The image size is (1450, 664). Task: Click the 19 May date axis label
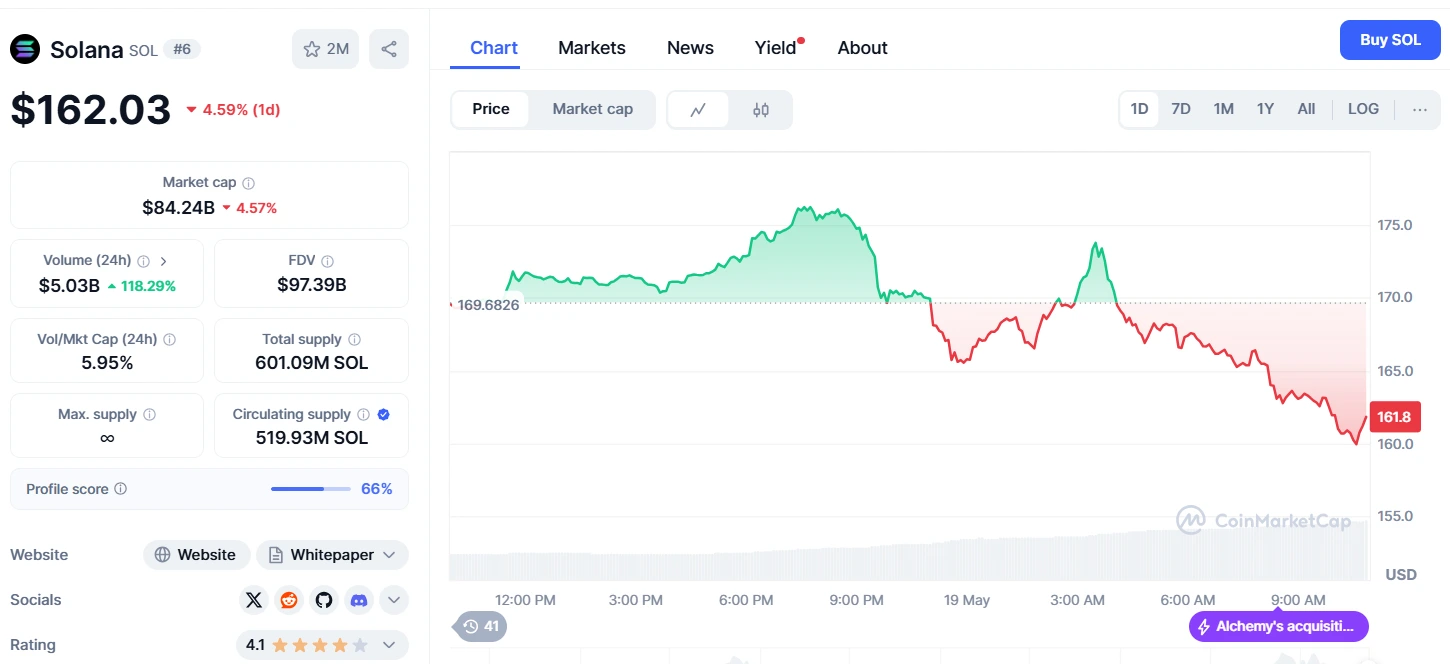coord(967,600)
